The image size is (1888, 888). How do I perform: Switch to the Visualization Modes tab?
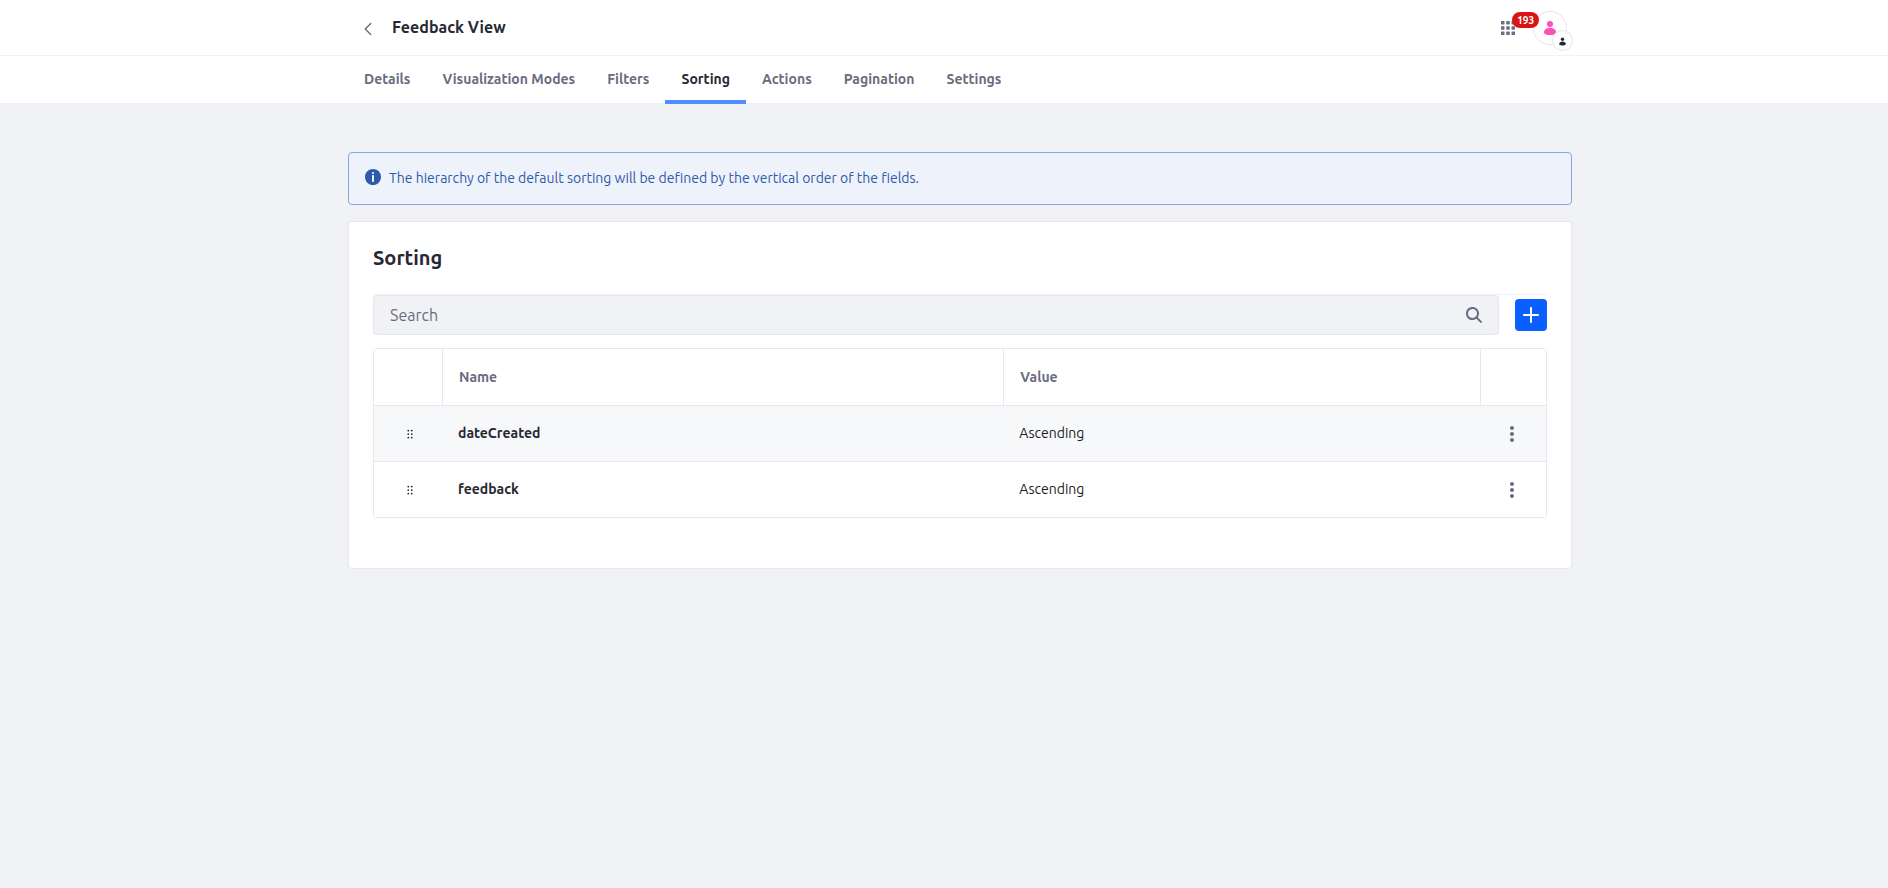508,79
